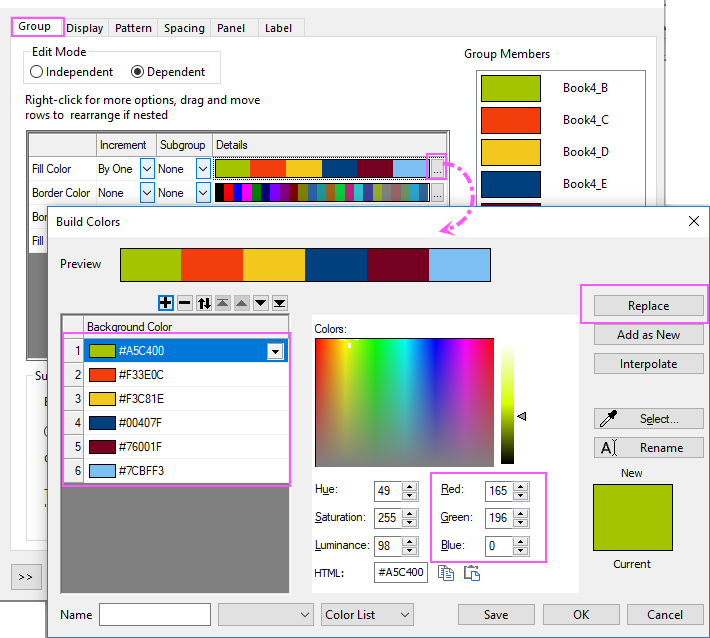Image resolution: width=710 pixels, height=638 pixels.
Task: Click the New/Current color preview swatch
Action: click(x=633, y=518)
